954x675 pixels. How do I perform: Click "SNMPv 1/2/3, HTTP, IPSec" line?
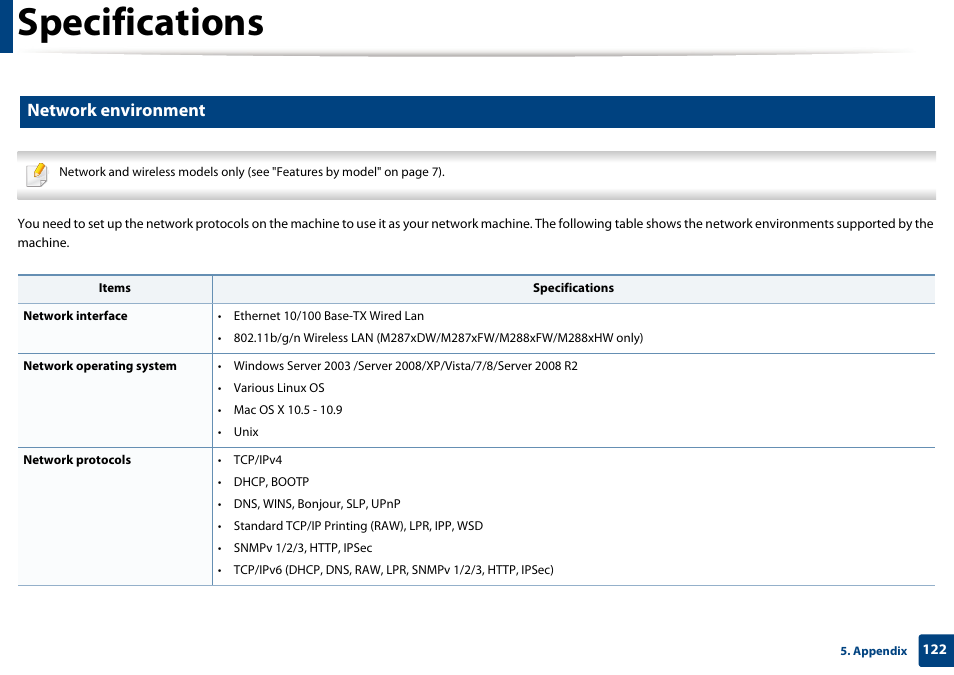(303, 547)
